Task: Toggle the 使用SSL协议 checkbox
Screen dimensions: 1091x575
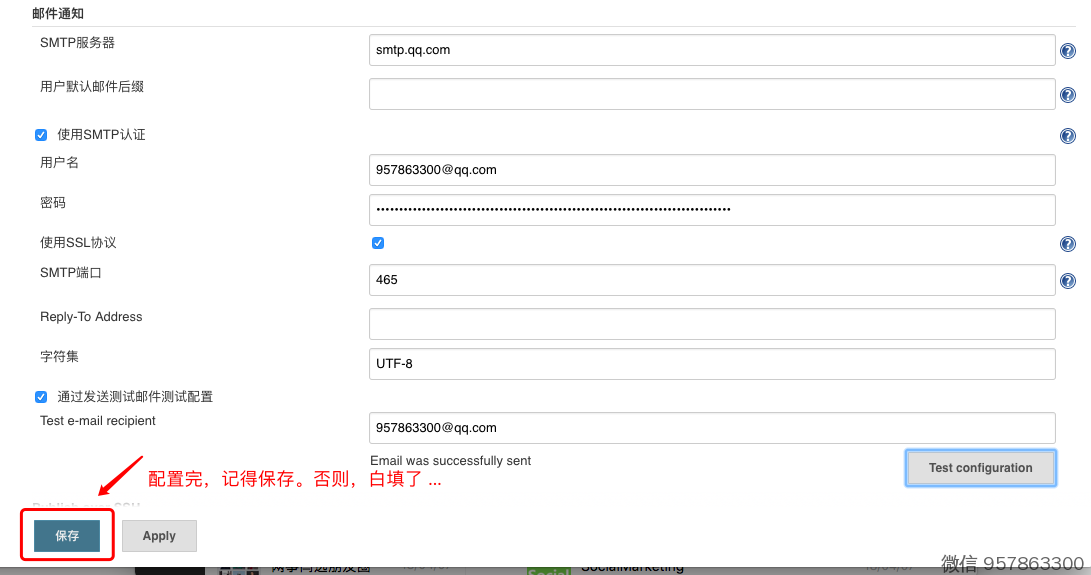Action: (378, 243)
